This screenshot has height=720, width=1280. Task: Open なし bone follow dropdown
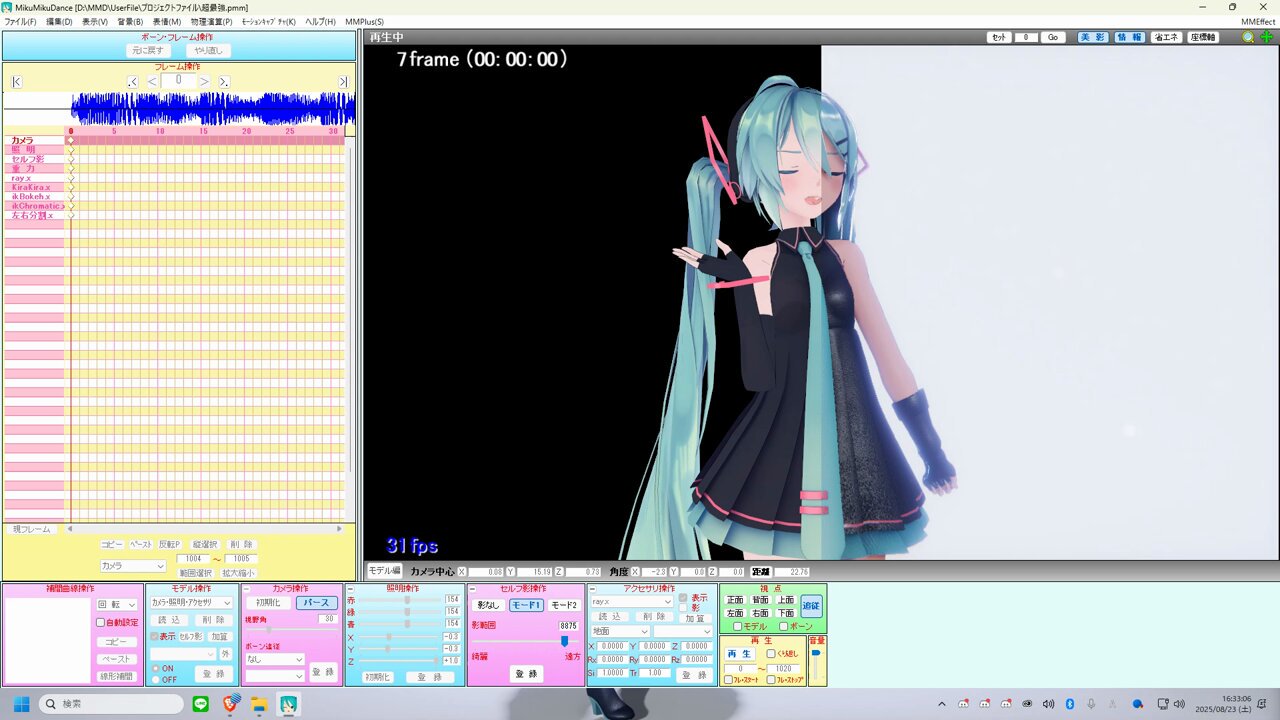275,660
